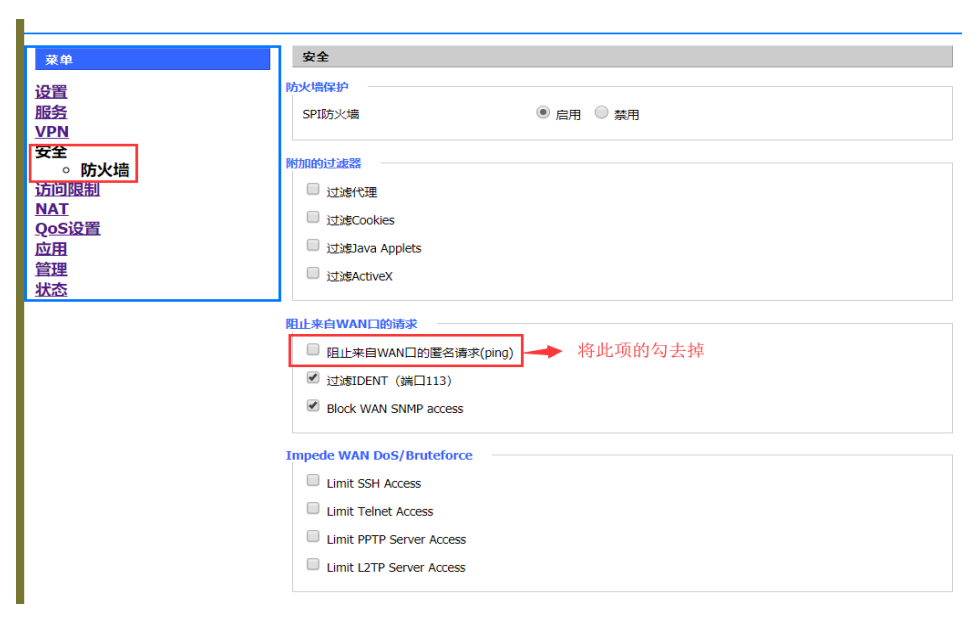The height and width of the screenshot is (627, 980).
Task: Toggle 阻止来自WAN口的匿名请求(ping) checkbox
Action: coord(313,349)
